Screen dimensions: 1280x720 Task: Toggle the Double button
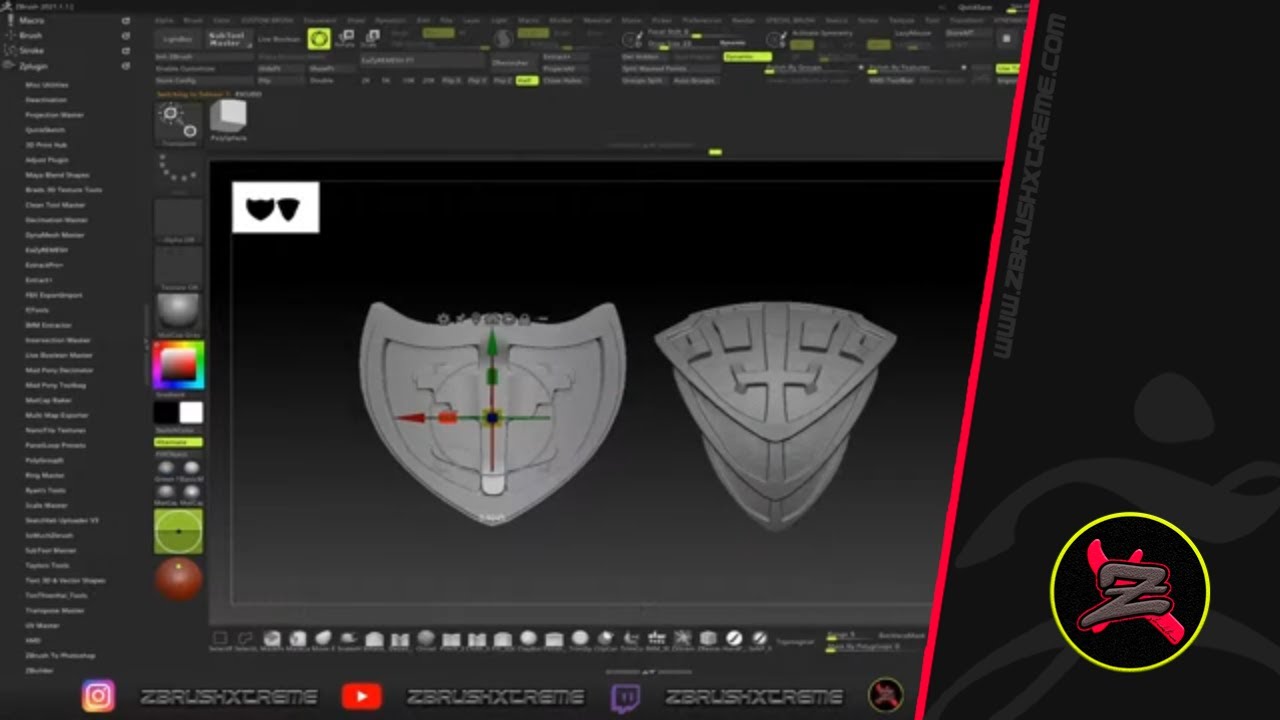point(322,80)
